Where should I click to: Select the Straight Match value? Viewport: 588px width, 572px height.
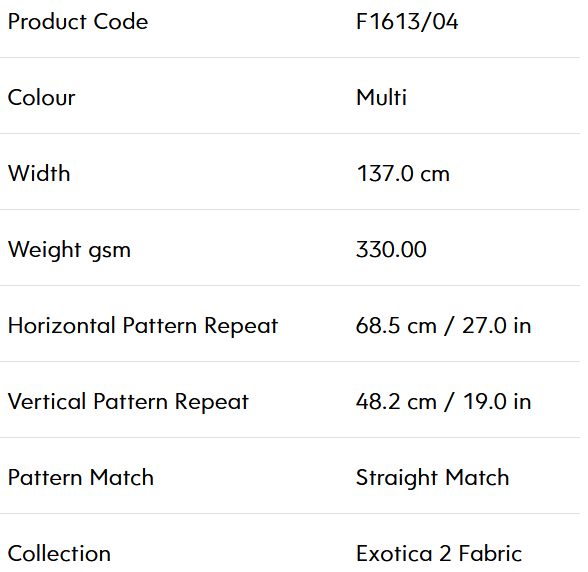[432, 478]
